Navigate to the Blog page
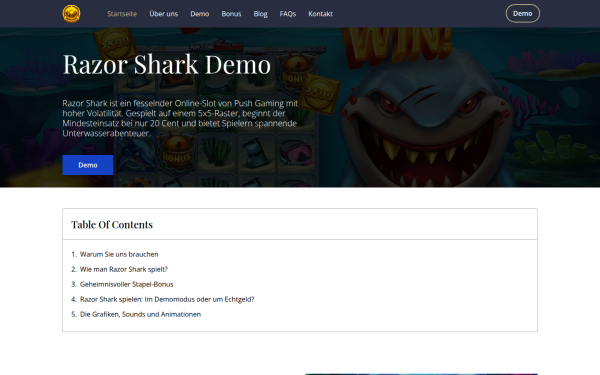 click(261, 14)
